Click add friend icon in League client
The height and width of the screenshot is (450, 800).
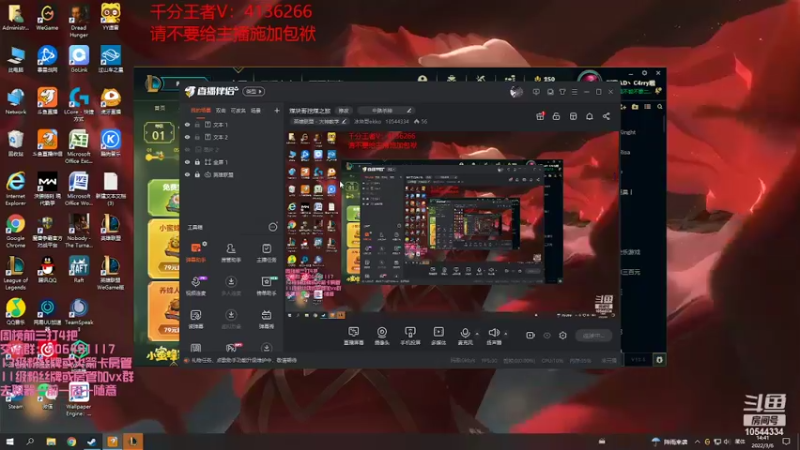[623, 107]
